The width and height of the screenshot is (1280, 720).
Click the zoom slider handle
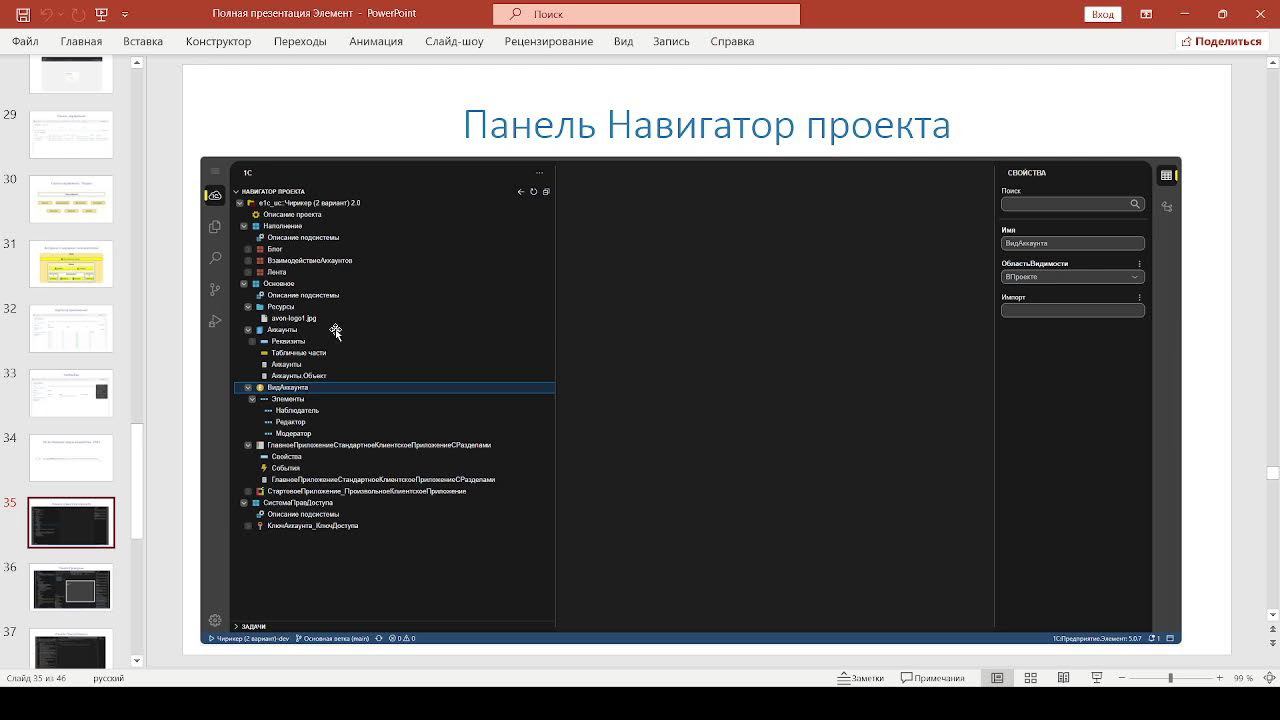pyautogui.click(x=1170, y=678)
